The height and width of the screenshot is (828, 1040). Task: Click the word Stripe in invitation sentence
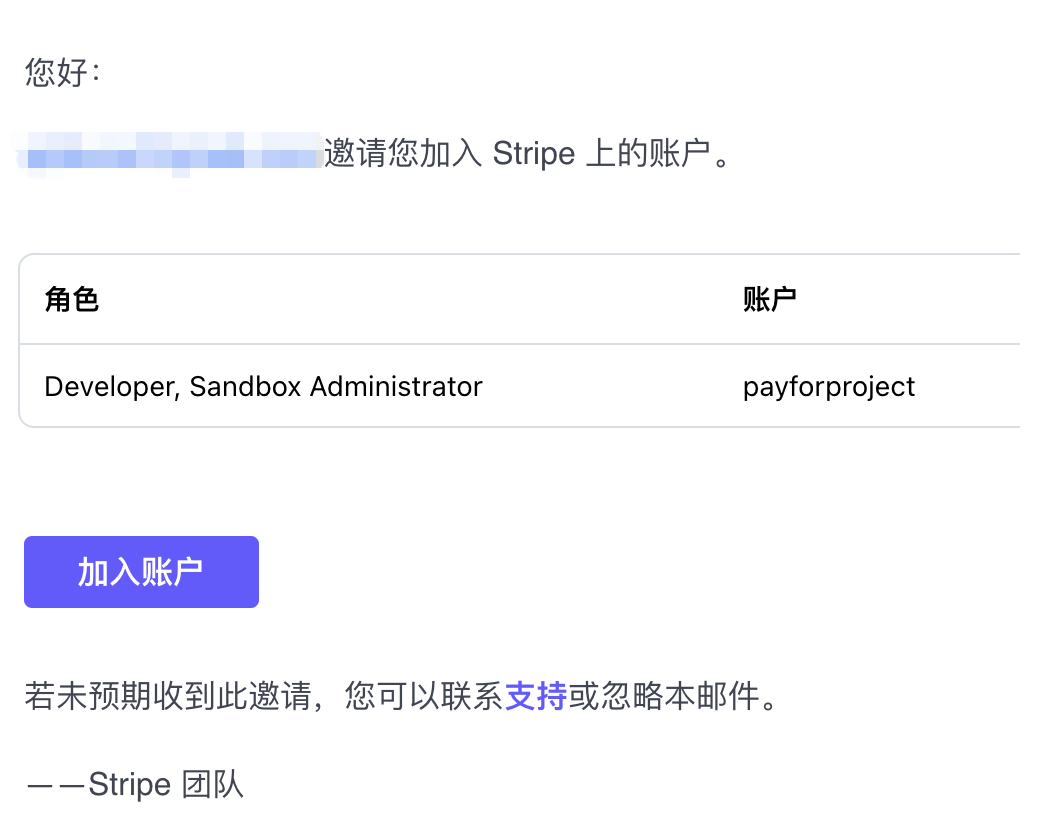pos(534,153)
